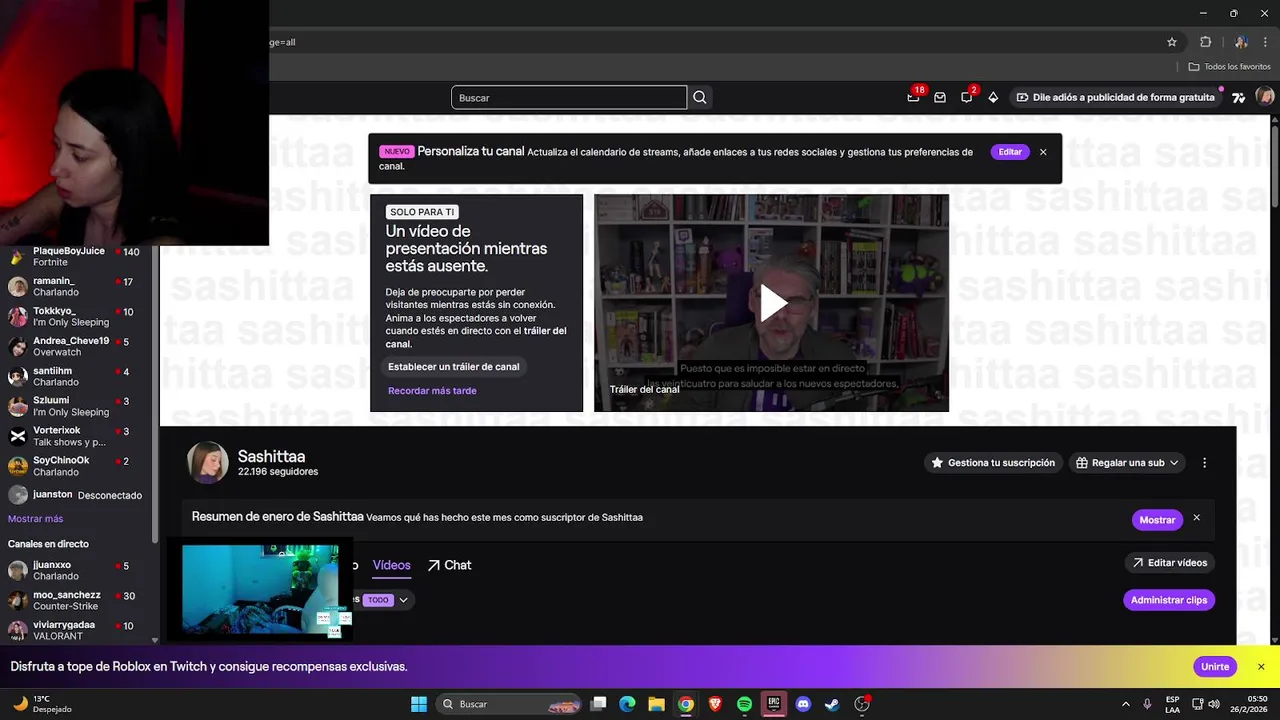This screenshot has height=720, width=1280.
Task: Click the Turbo icon beside the avatar
Action: tap(1239, 97)
